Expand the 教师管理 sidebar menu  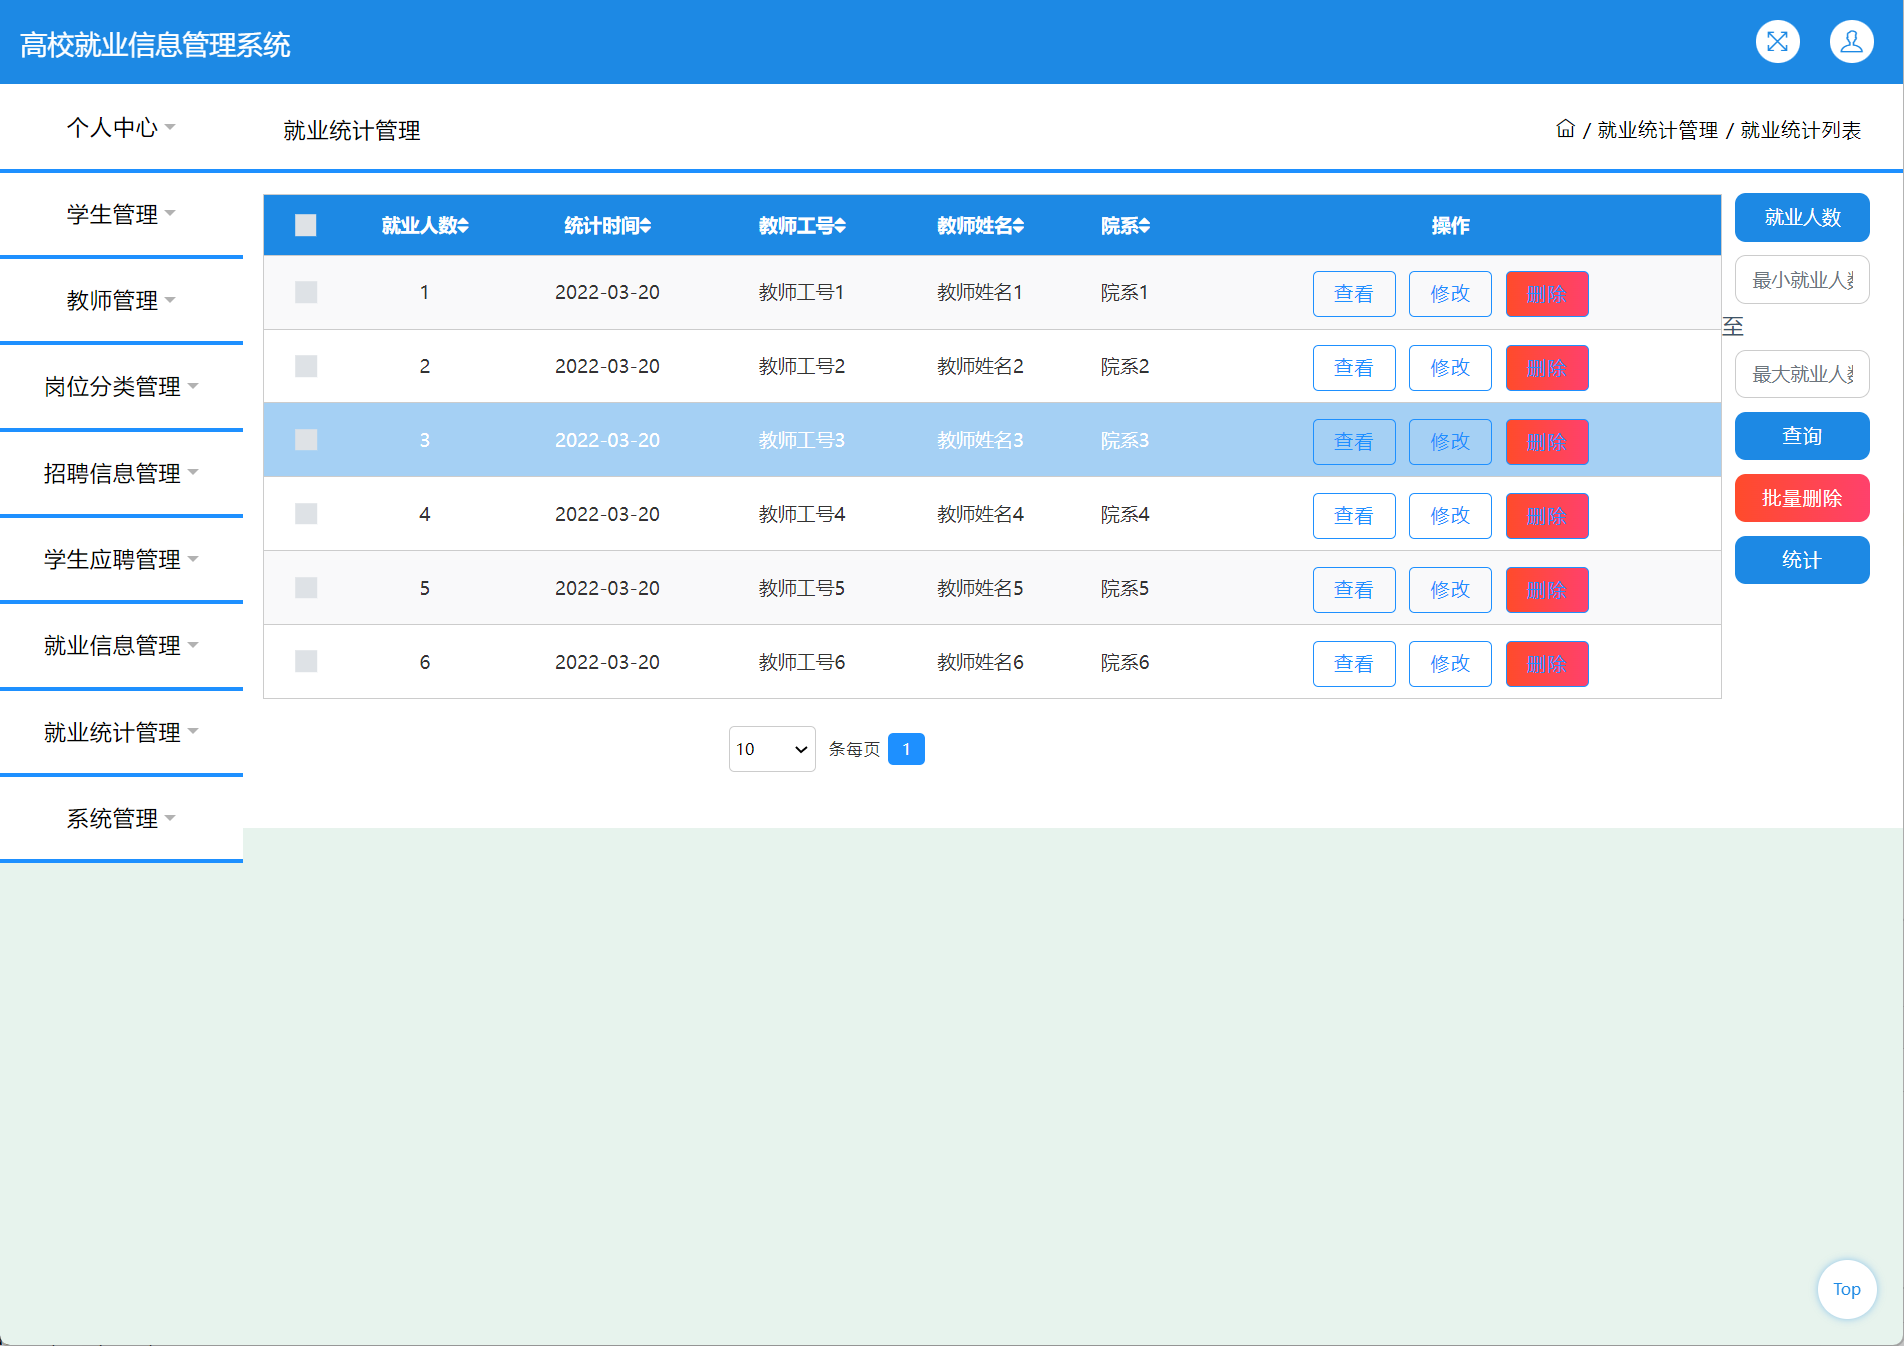coord(121,300)
